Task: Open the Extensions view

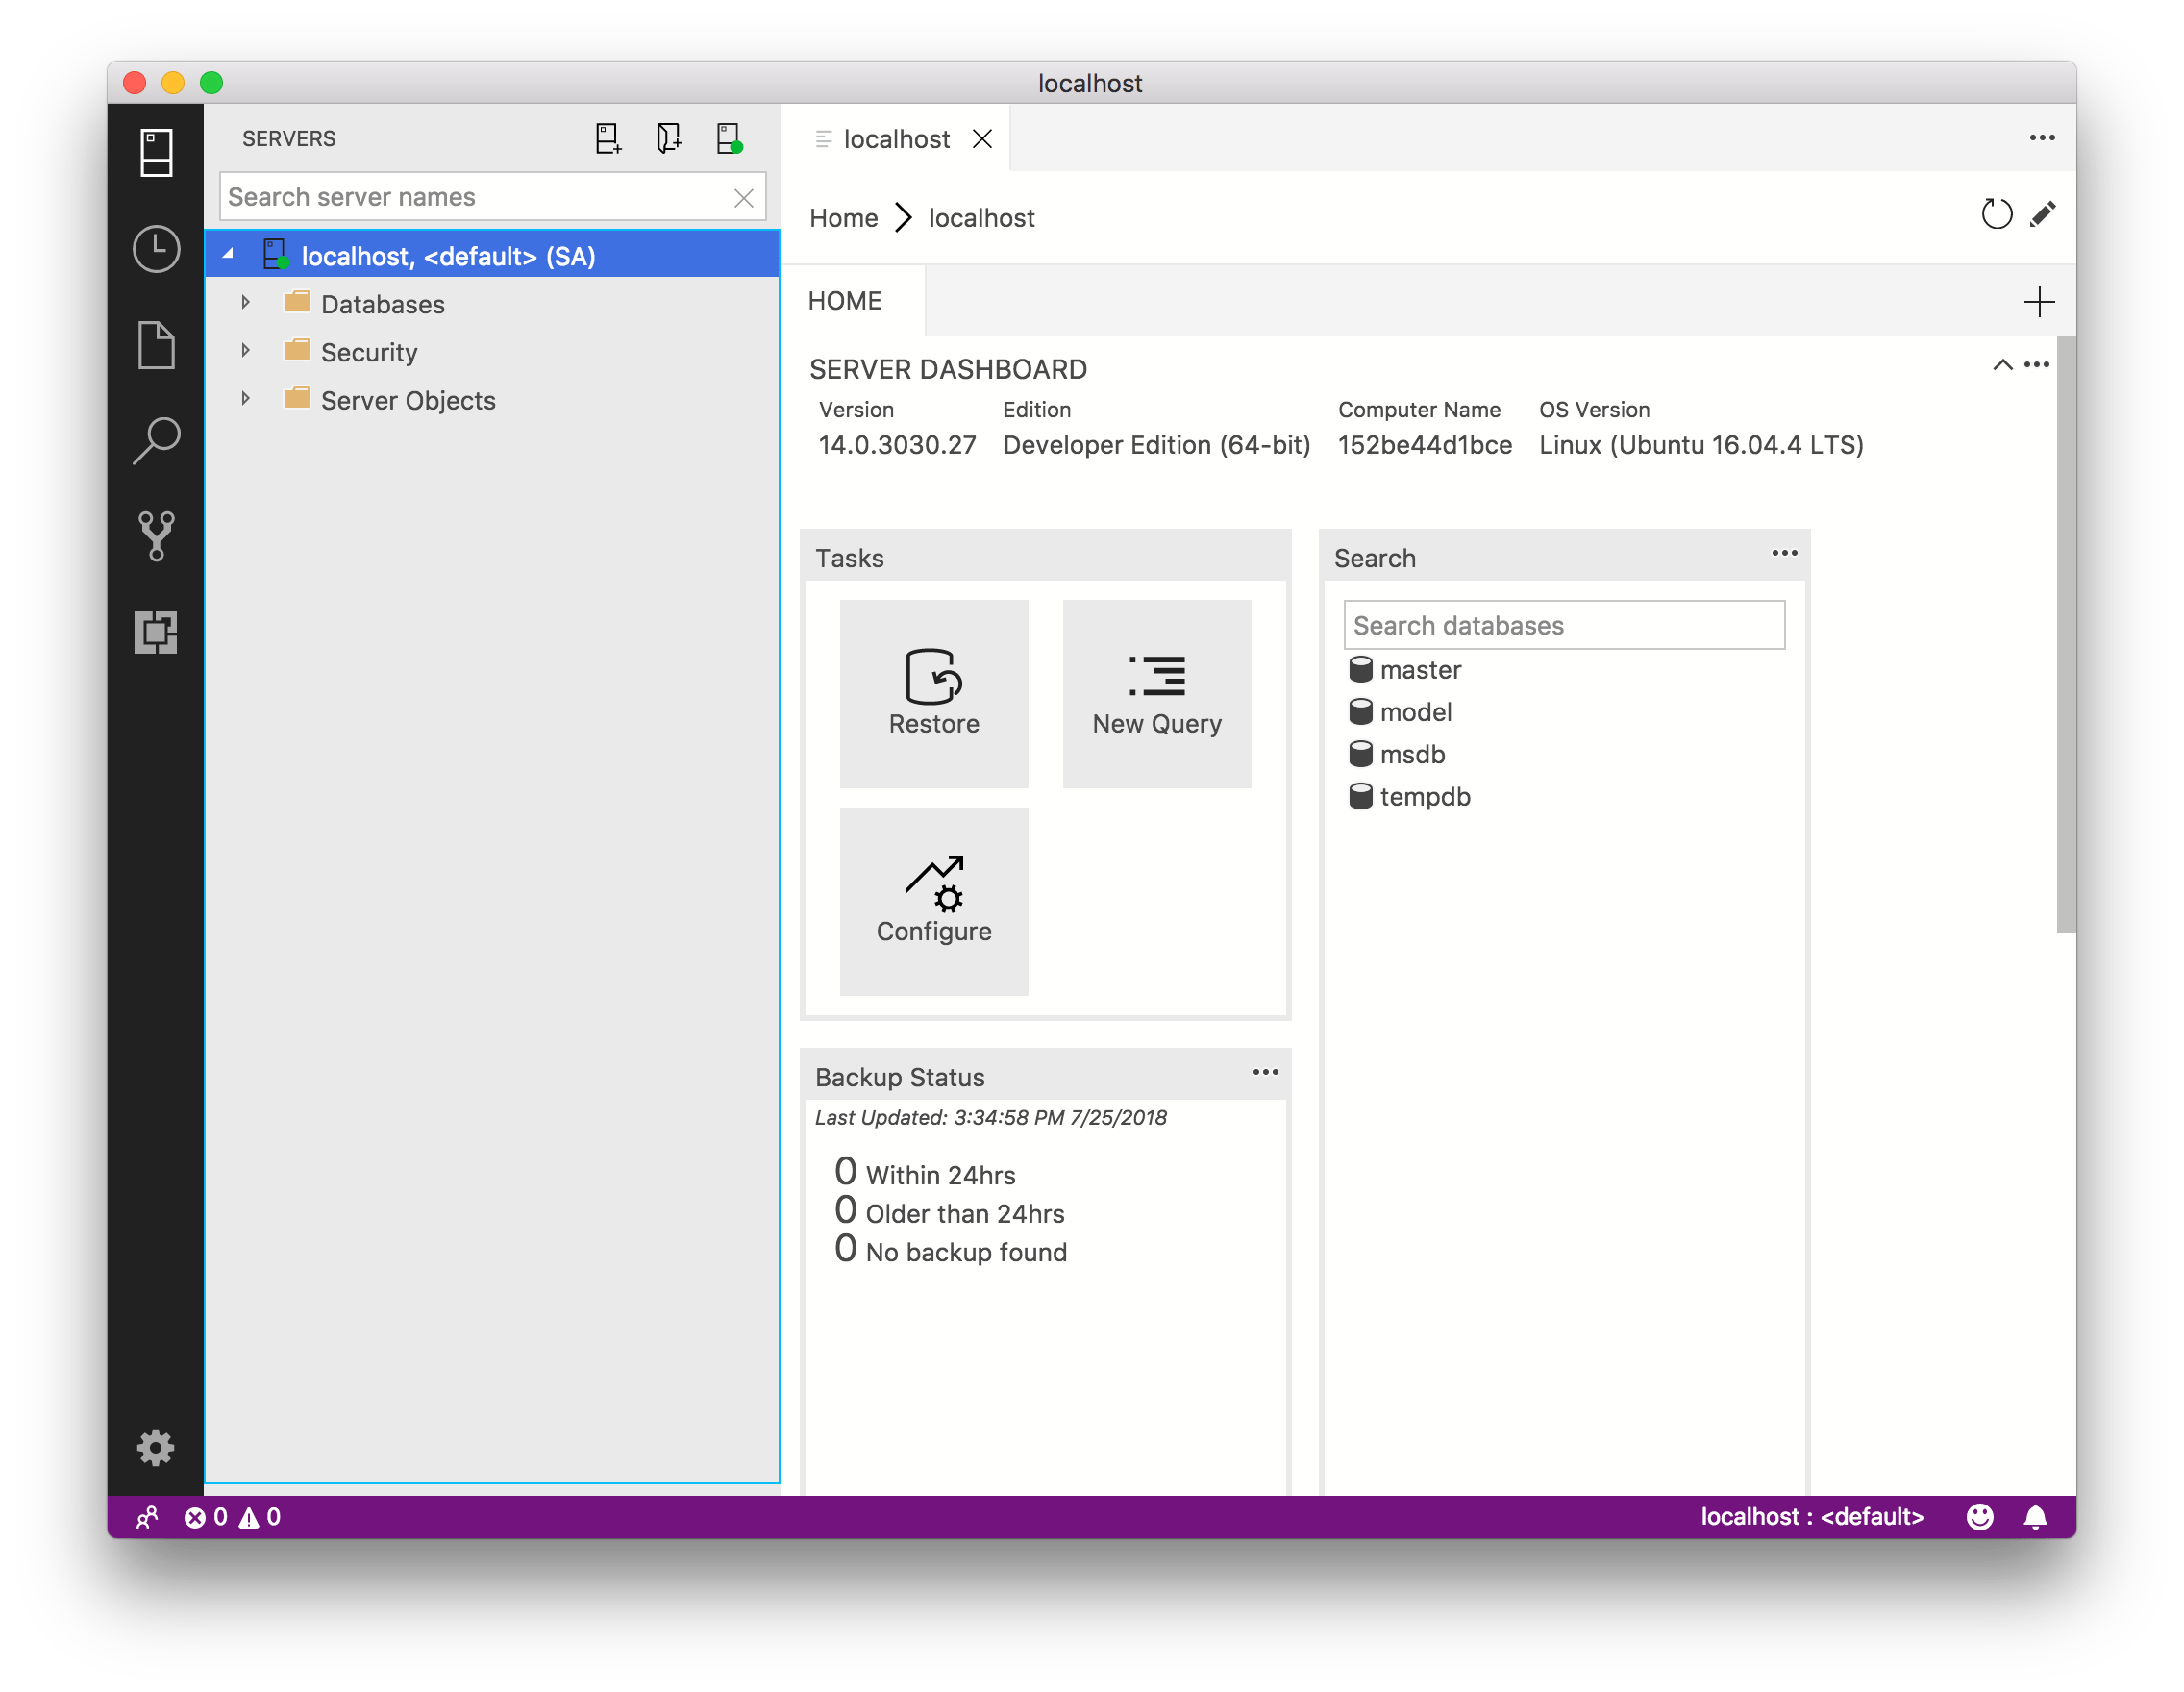Action: pyautogui.click(x=156, y=633)
